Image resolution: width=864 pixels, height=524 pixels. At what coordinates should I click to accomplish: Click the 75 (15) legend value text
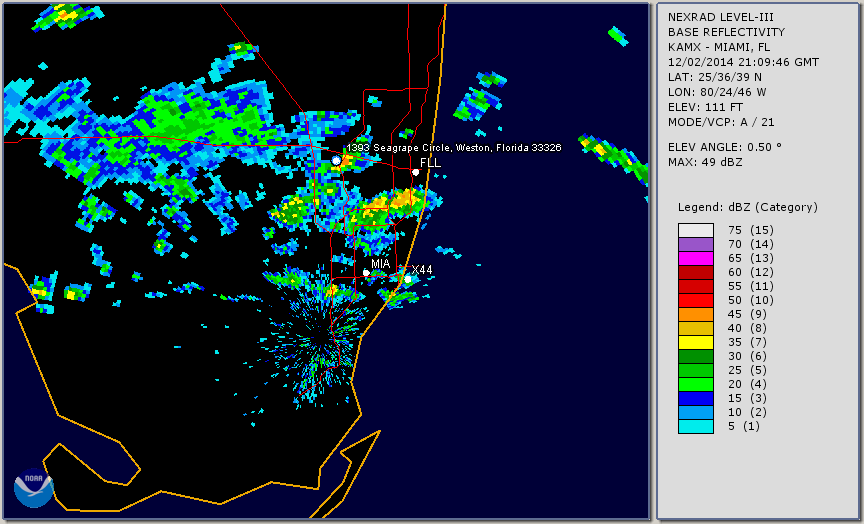click(750, 230)
